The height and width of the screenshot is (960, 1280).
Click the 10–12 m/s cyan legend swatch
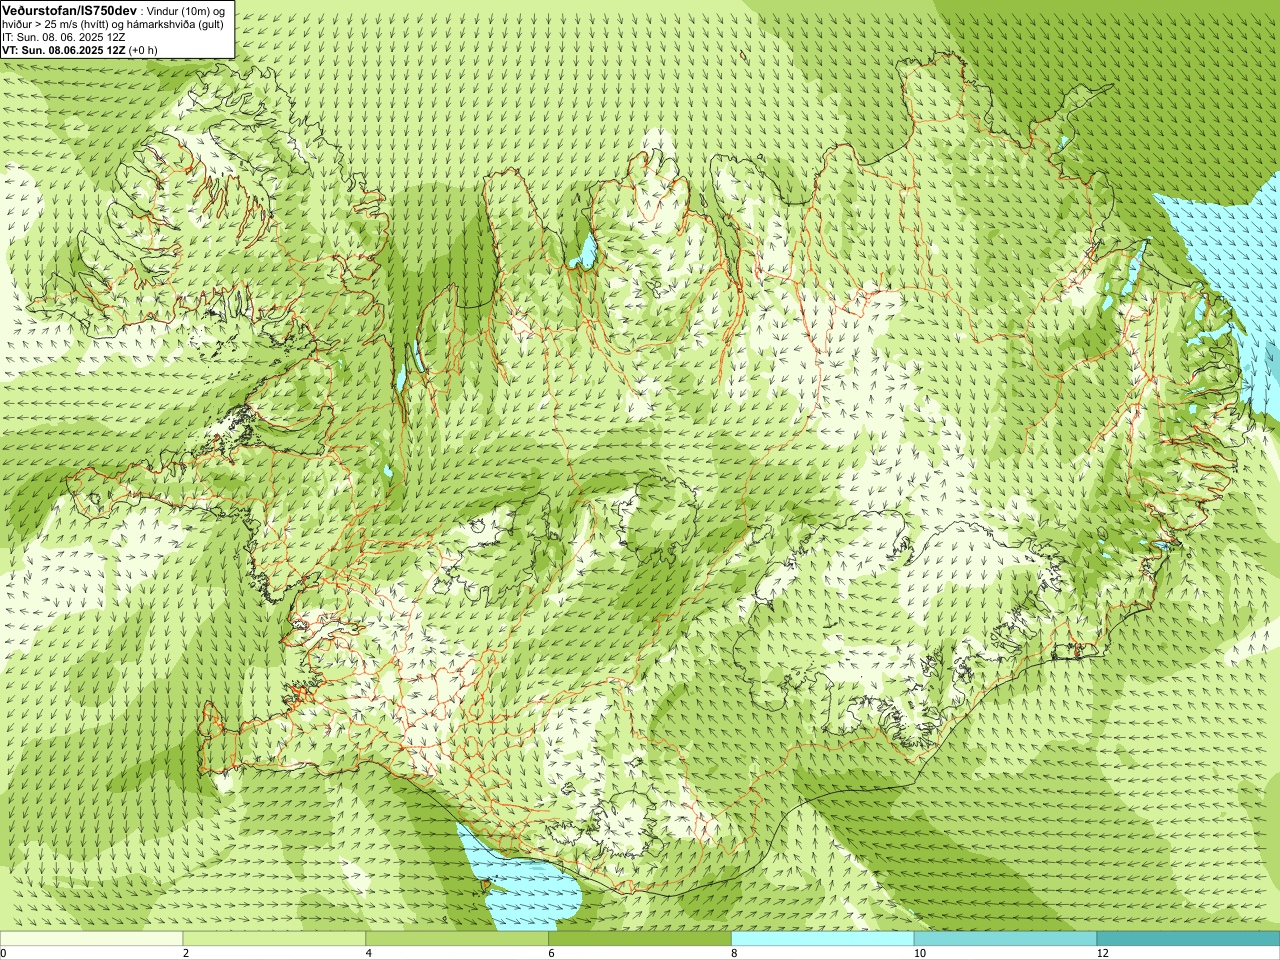[x=1005, y=939]
